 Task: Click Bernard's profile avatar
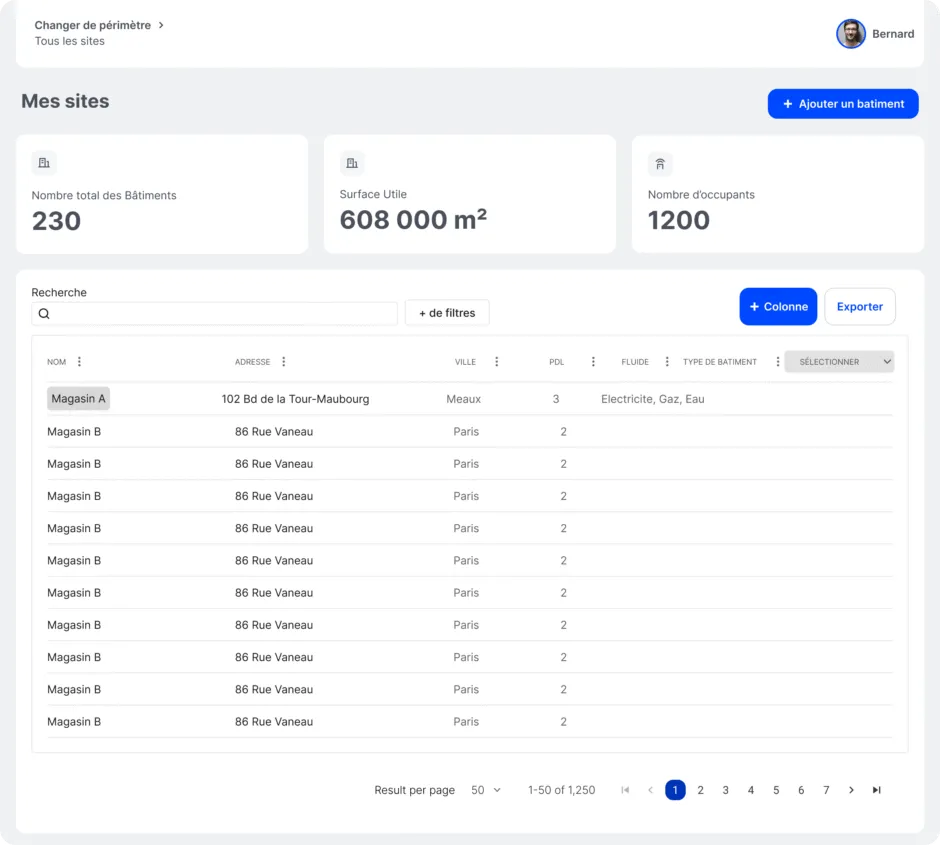click(851, 34)
